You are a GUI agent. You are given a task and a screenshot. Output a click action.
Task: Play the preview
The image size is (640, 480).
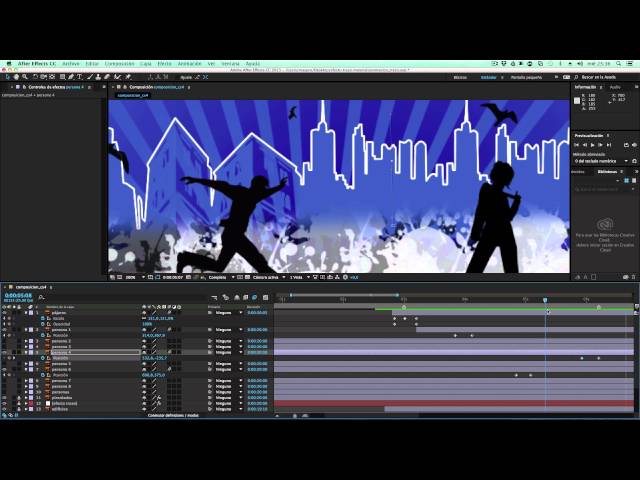point(593,145)
